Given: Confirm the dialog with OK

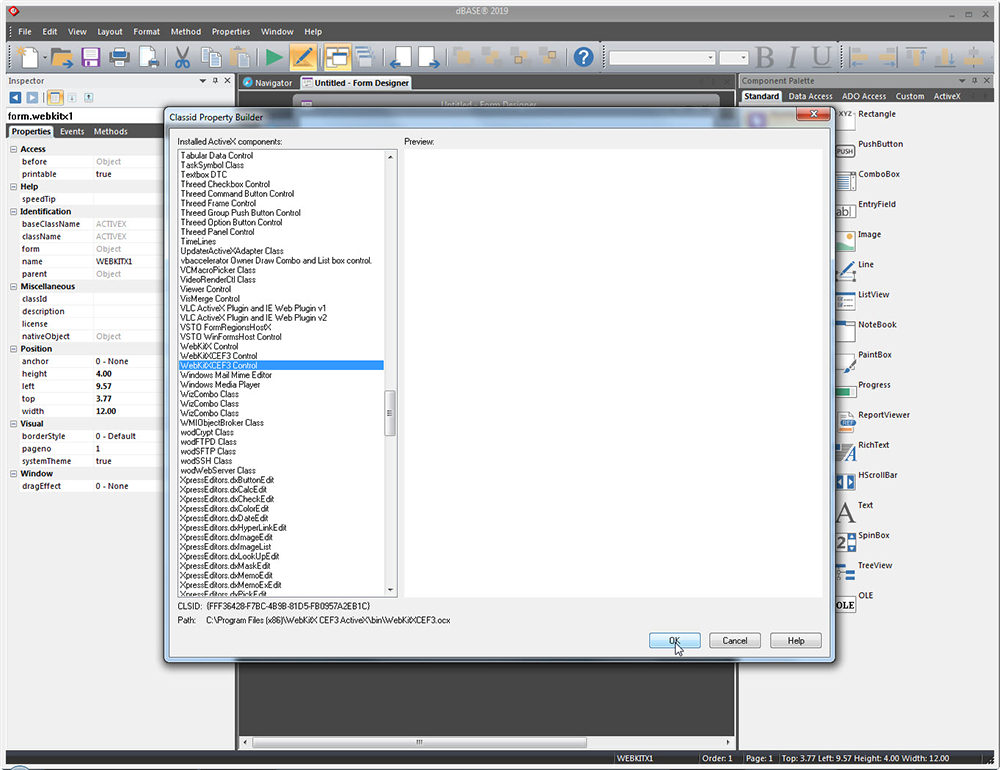Looking at the screenshot, I should (x=675, y=640).
